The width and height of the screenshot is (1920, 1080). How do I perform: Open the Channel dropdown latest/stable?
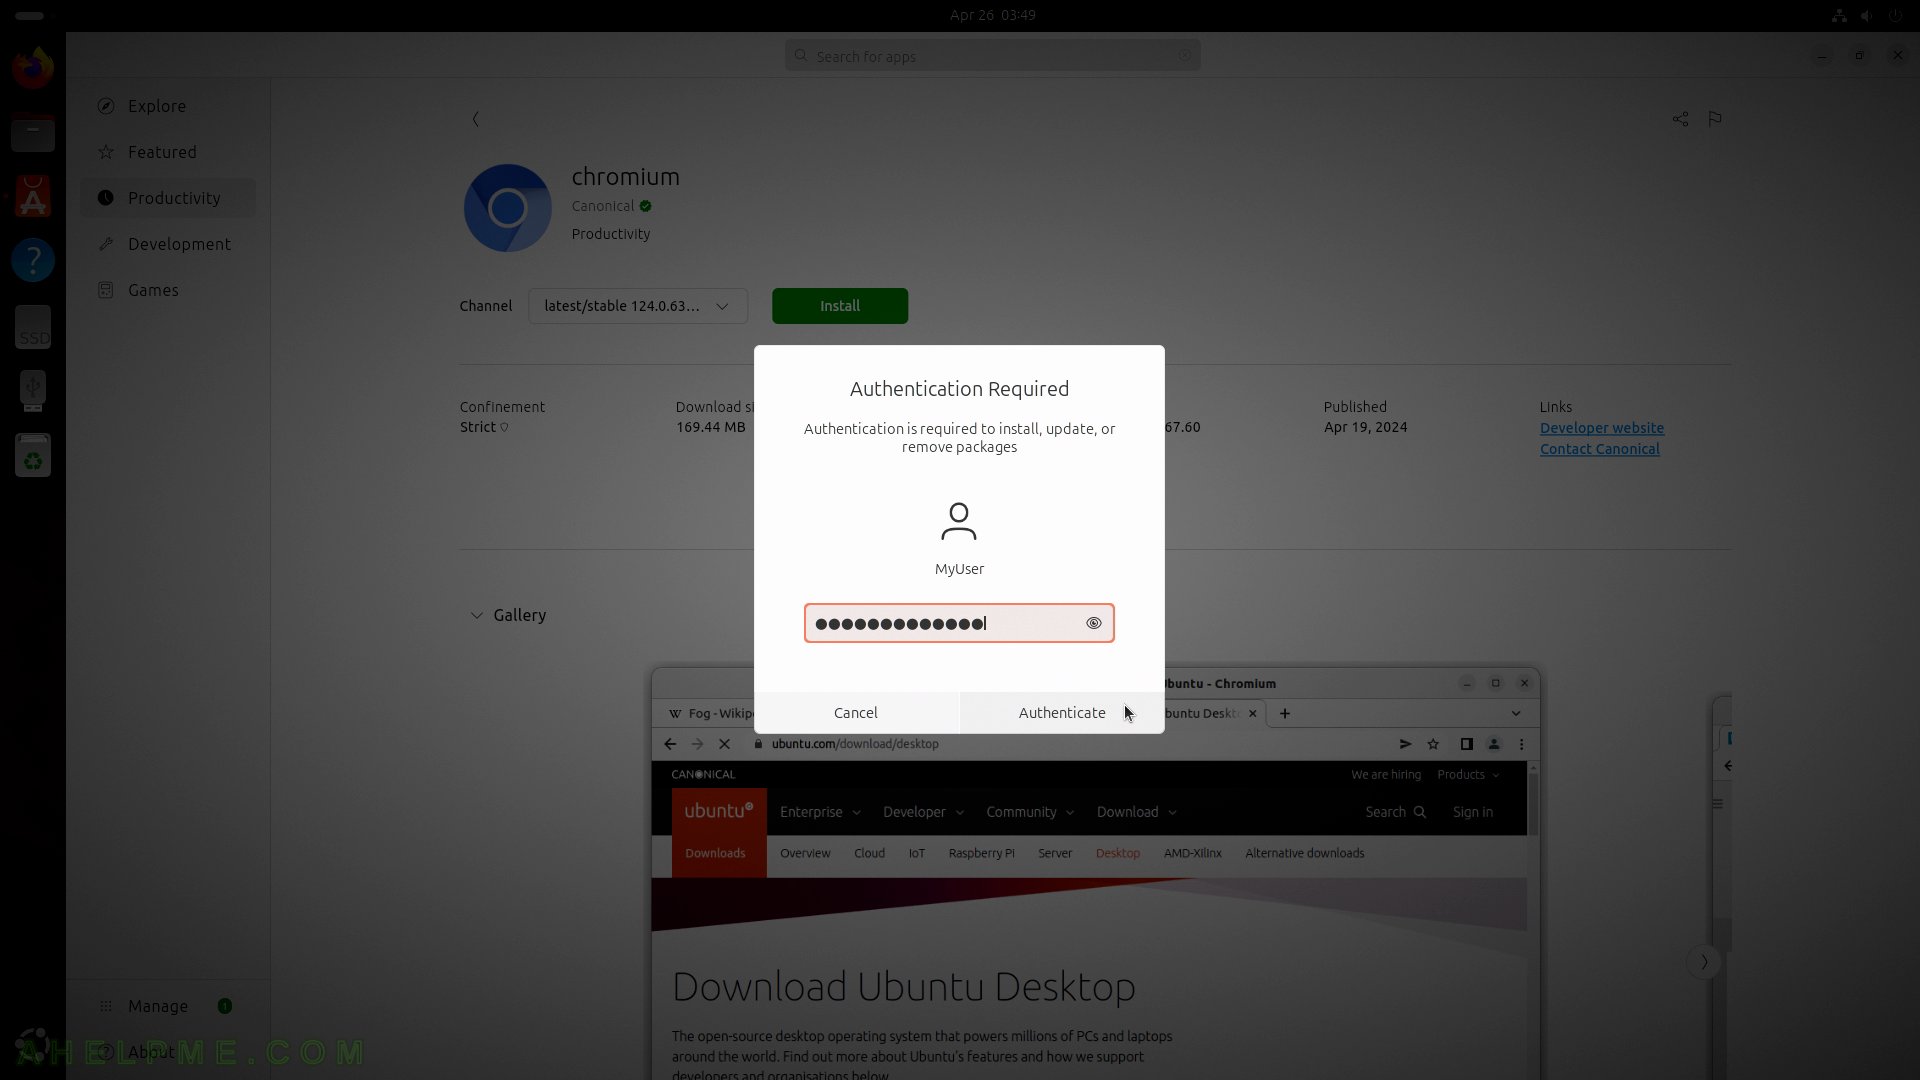(x=638, y=306)
